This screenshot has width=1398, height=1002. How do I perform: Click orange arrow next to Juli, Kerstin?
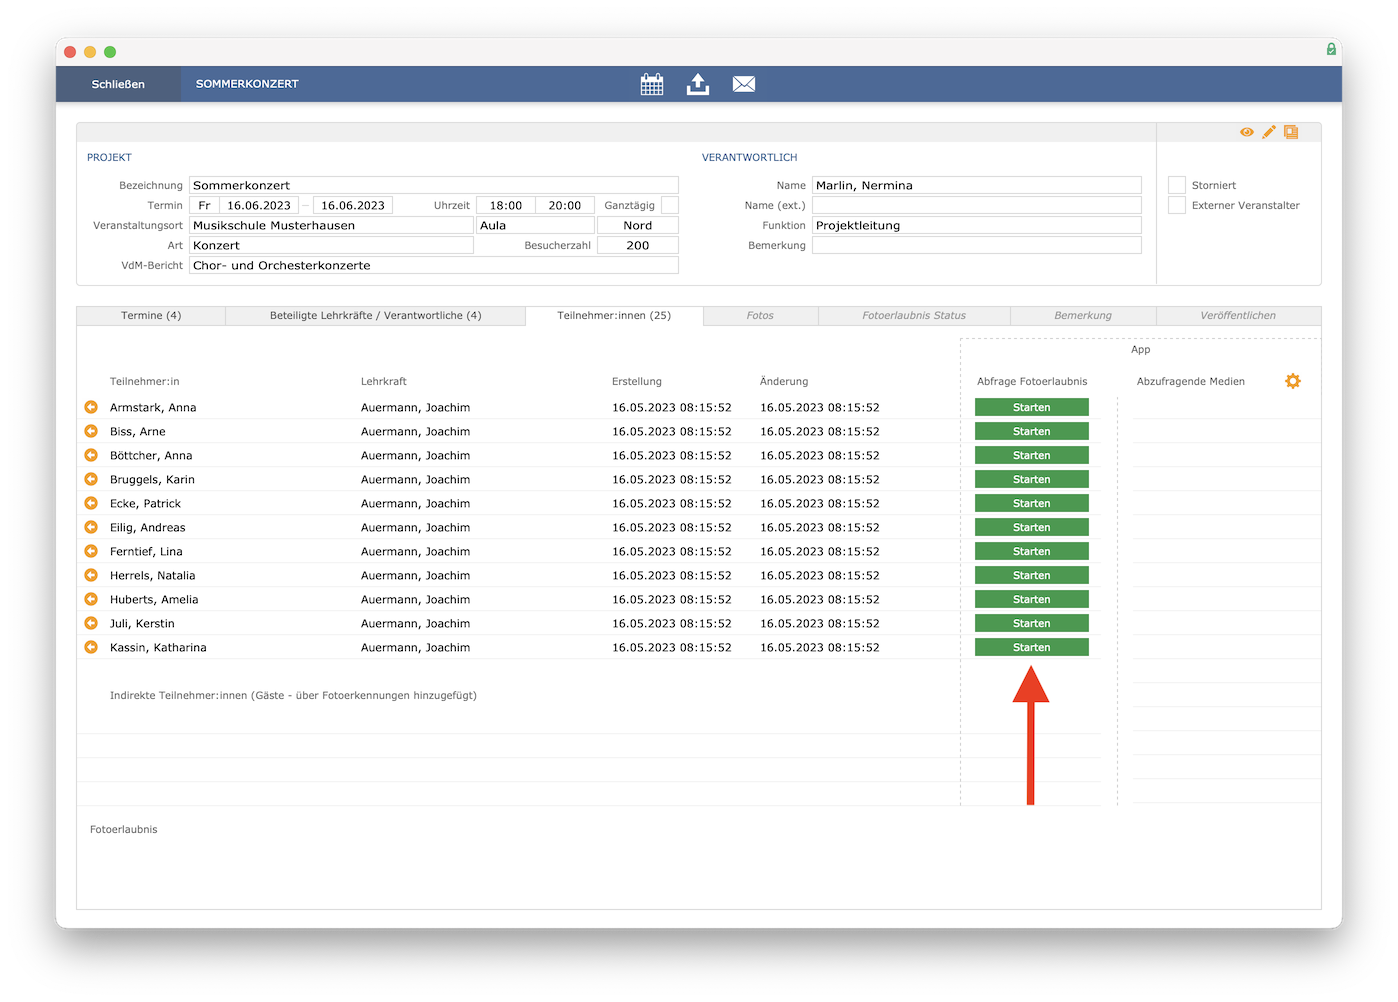click(x=91, y=623)
